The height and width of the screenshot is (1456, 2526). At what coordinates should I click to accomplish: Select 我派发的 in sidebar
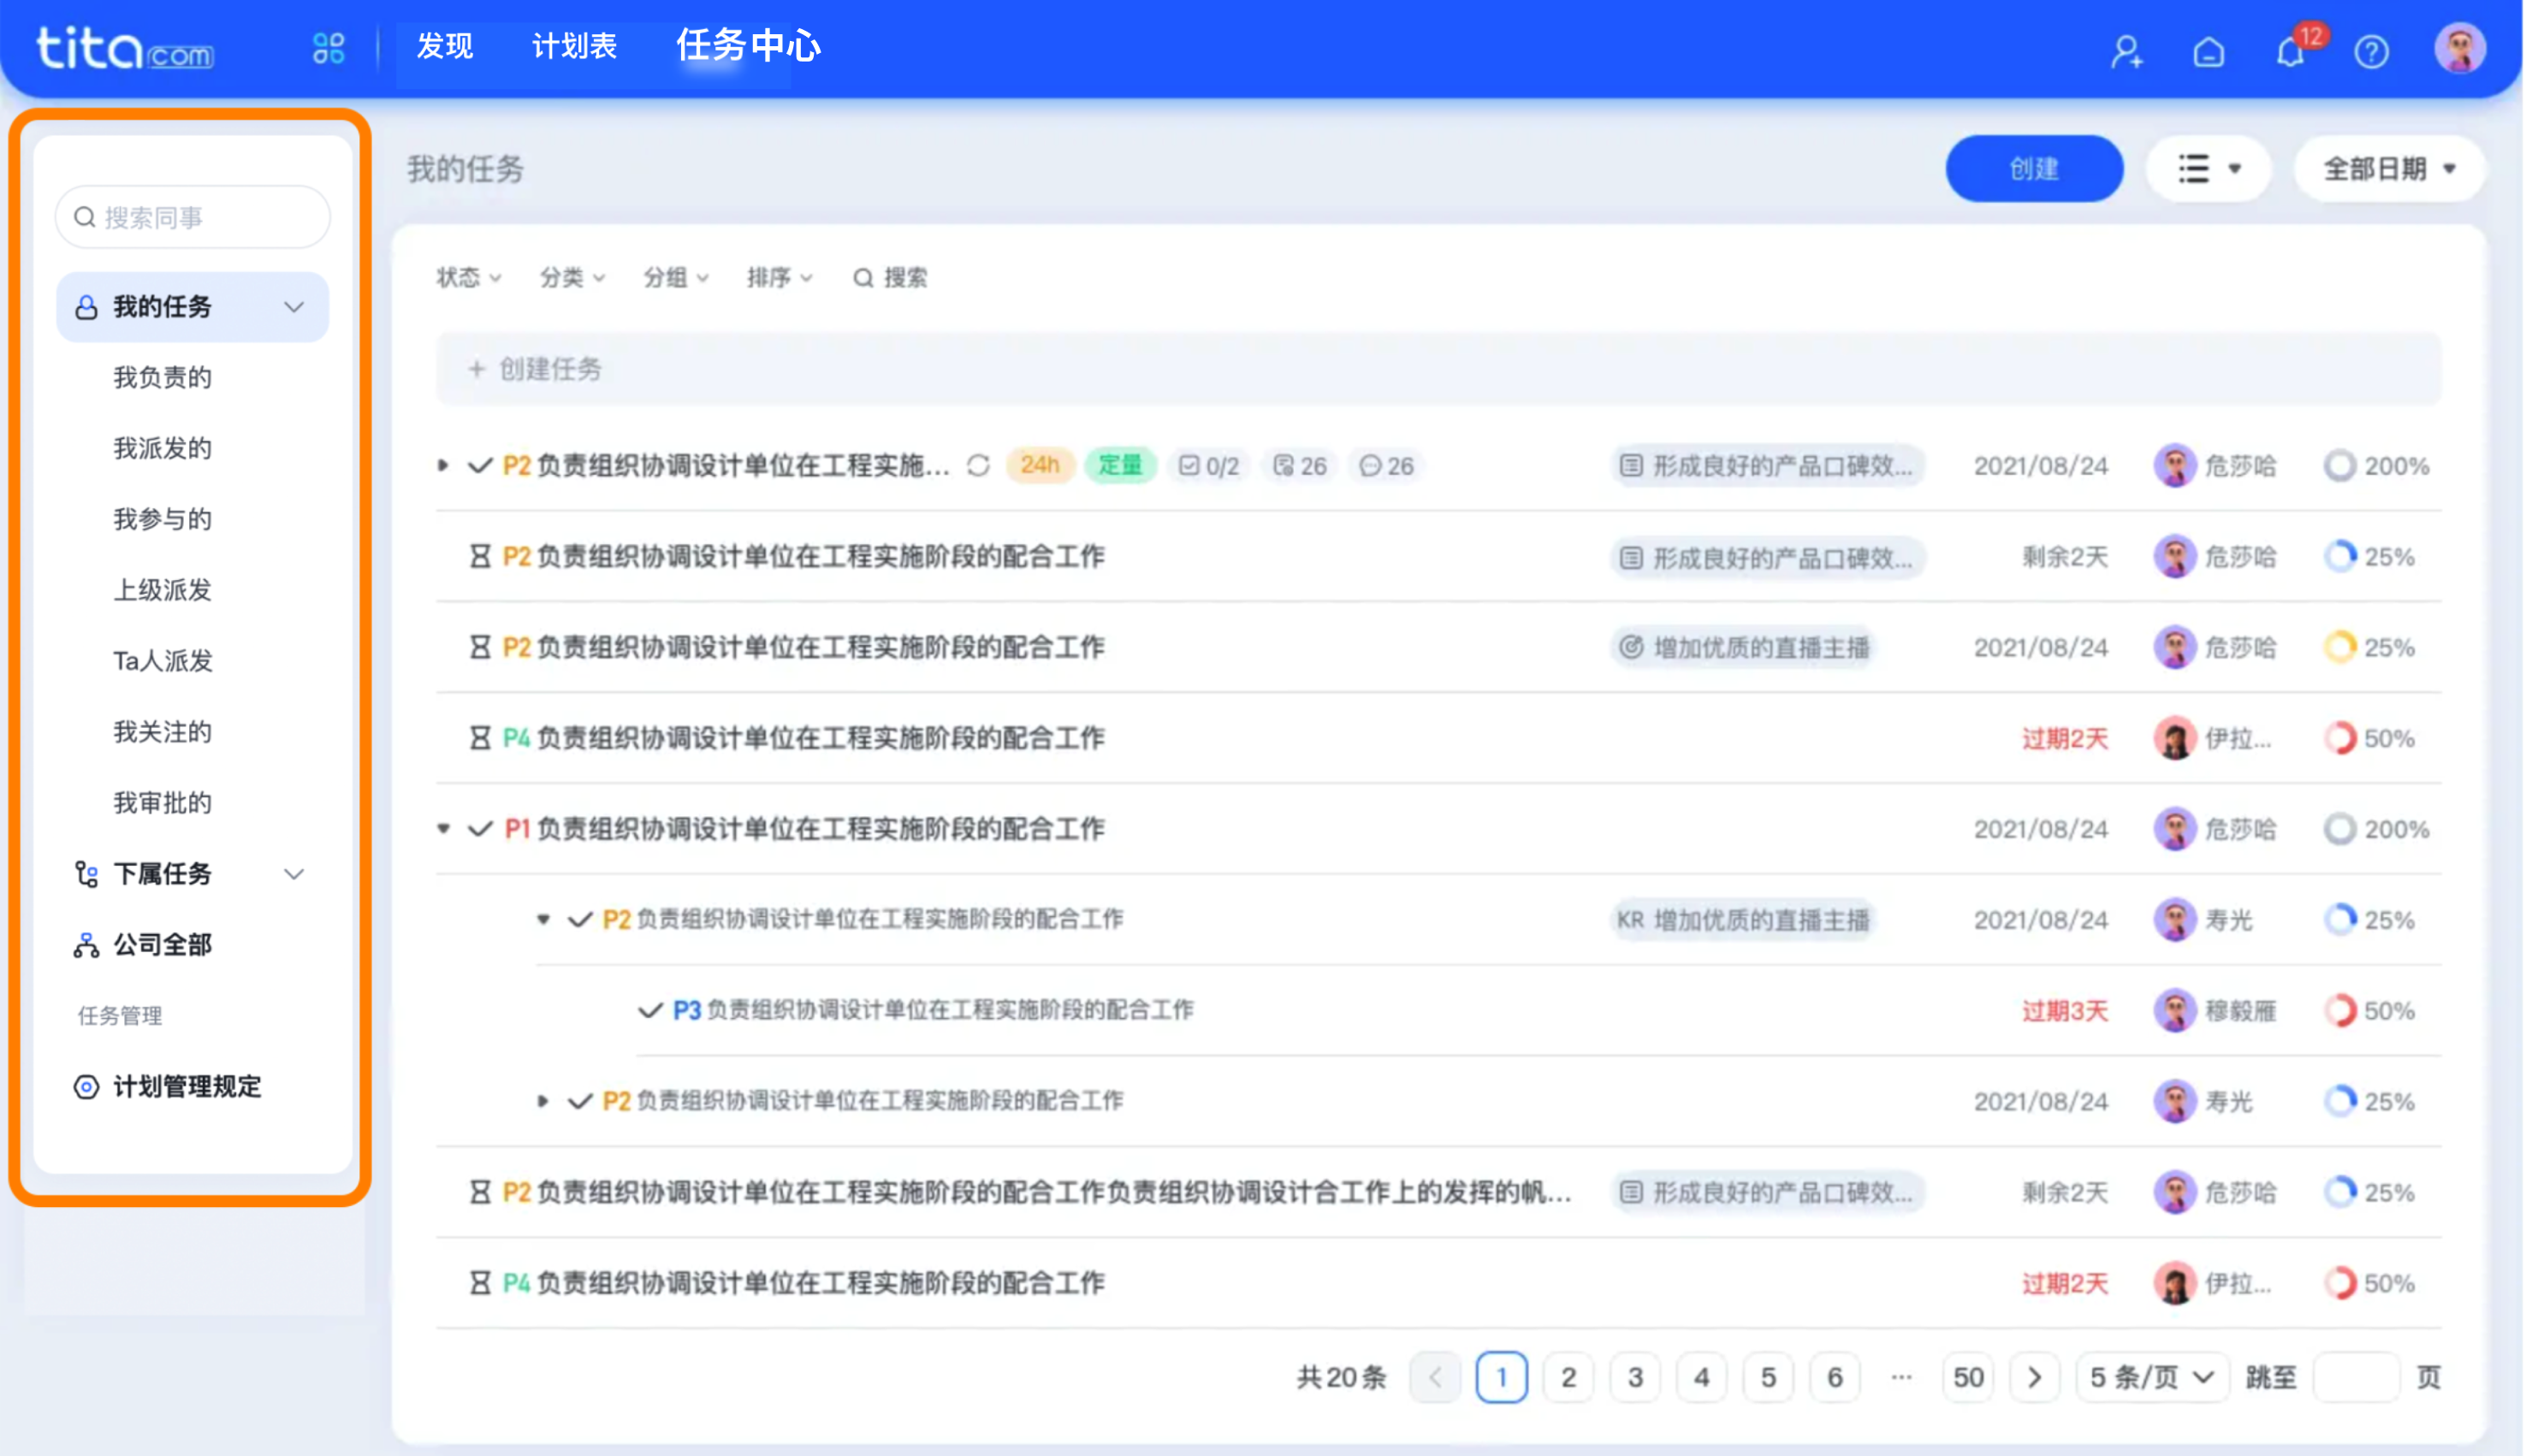point(162,449)
